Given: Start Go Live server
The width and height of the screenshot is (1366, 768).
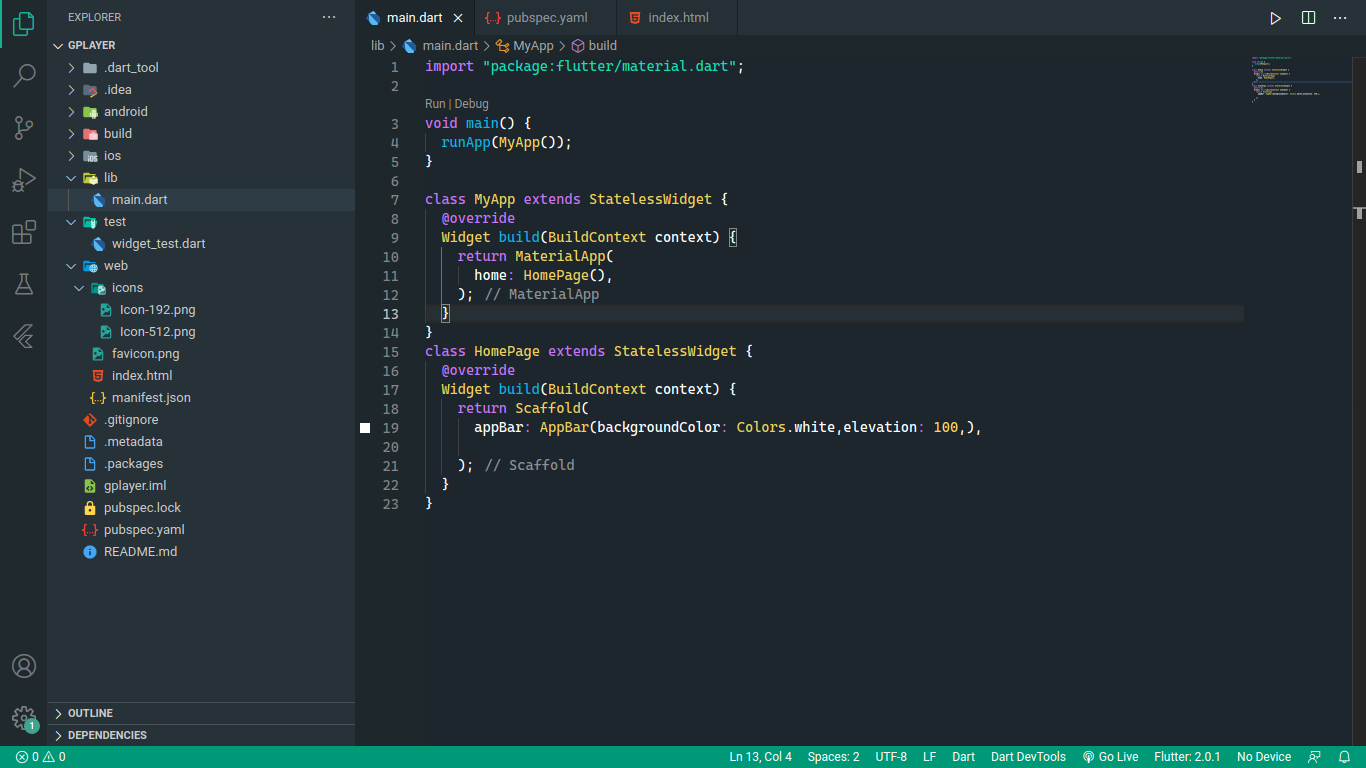Looking at the screenshot, I should pyautogui.click(x=1110, y=757).
